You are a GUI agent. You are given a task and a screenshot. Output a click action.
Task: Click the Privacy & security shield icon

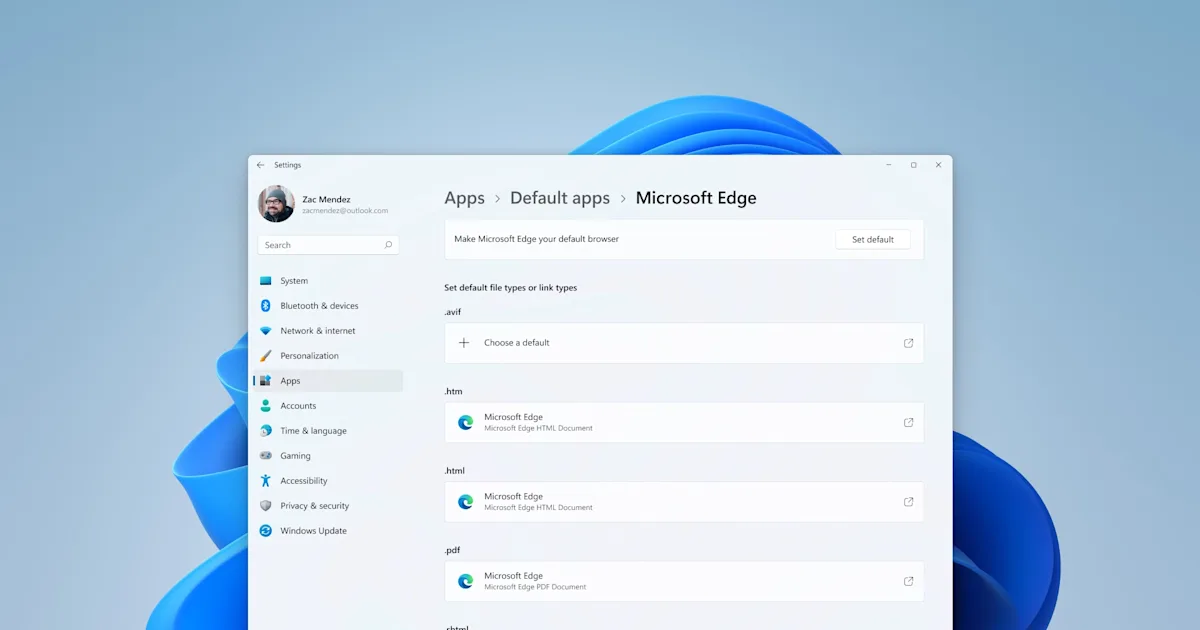tap(266, 506)
